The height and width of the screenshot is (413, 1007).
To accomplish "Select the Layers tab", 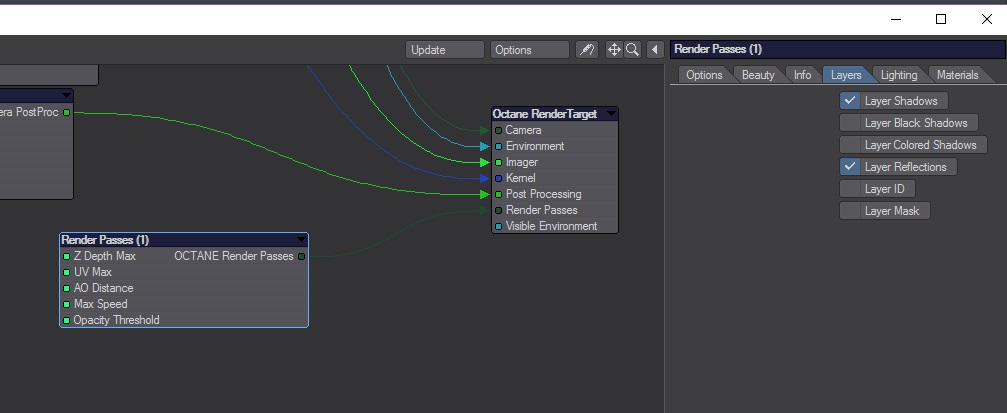I will pyautogui.click(x=846, y=75).
